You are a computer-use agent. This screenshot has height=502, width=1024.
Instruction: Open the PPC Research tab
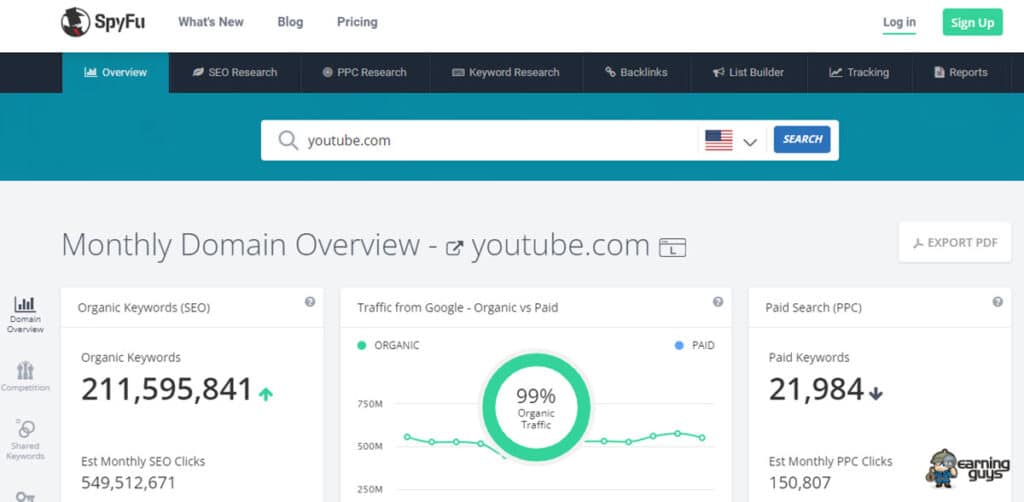tap(364, 72)
